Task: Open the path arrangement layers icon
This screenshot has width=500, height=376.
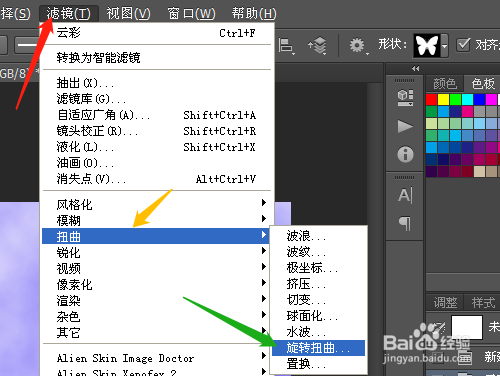Action: point(317,45)
